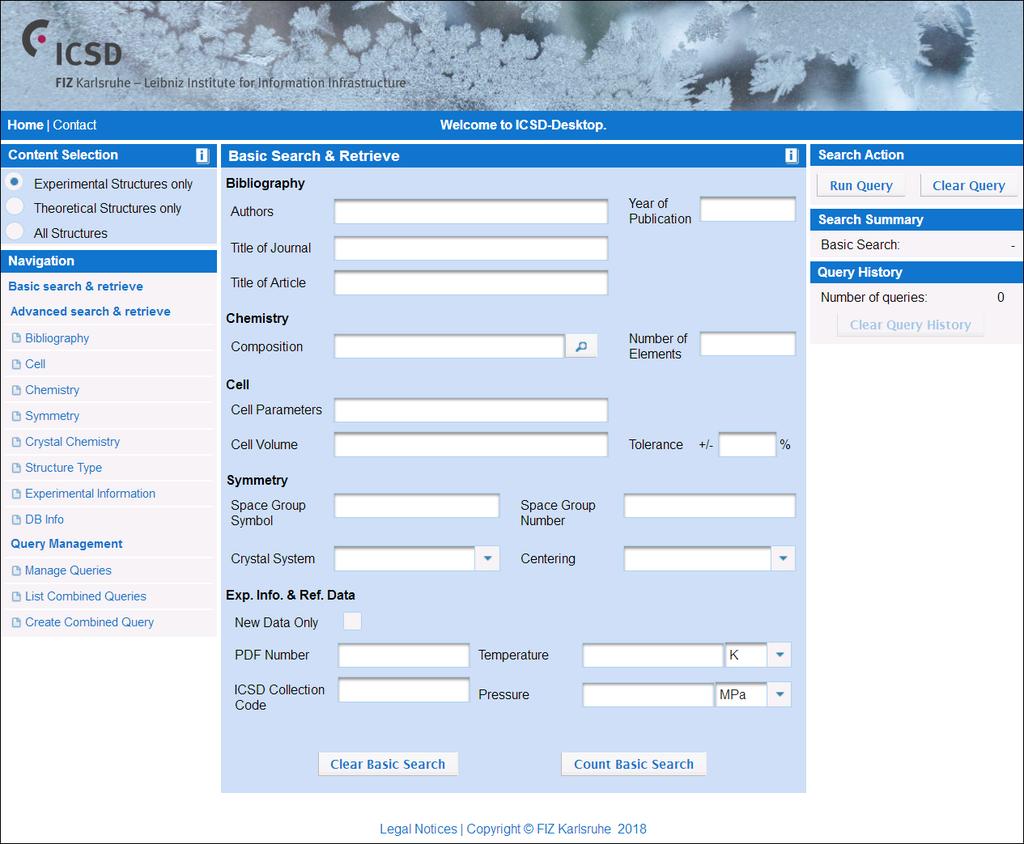Tick the New Data Only checkbox
This screenshot has height=844, width=1024.
(353, 621)
